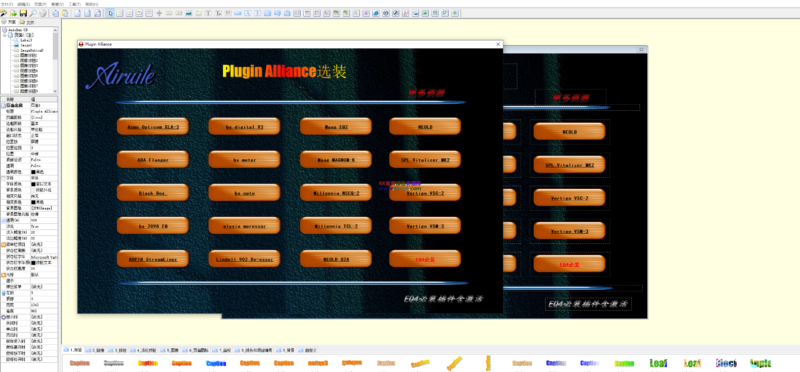Image resolution: width=800 pixels, height=372 pixels.
Task: Select the arrow pointer tool
Action: tap(110, 13)
